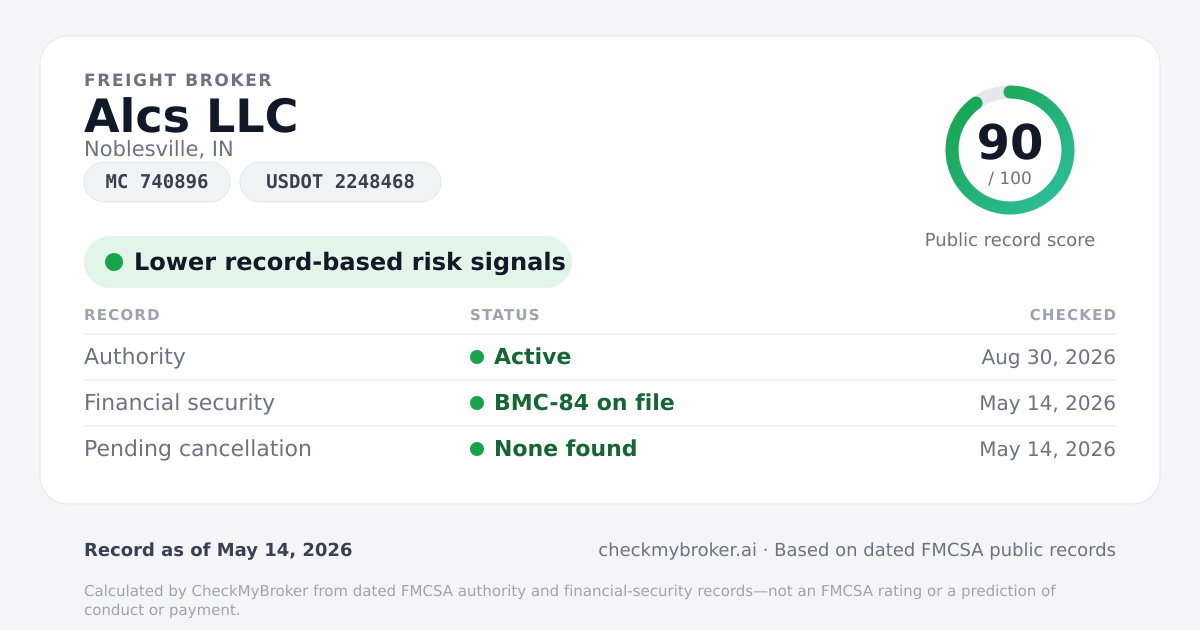This screenshot has height=630, width=1200.
Task: Click the Public record score label
Action: pos(1010,240)
